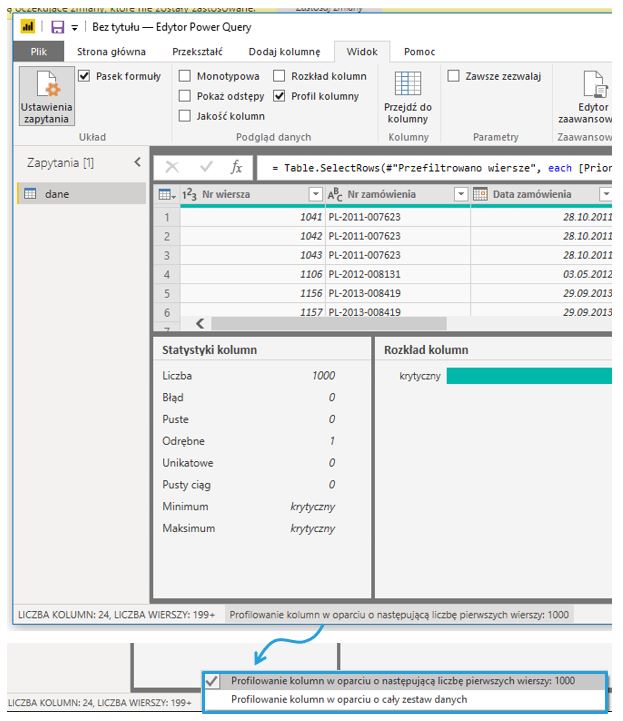Click the Przejdź do kolumny icon

407,85
